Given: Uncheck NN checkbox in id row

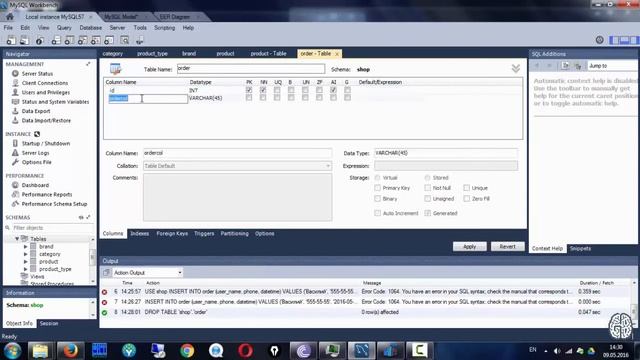Looking at the screenshot, I should tap(263, 90).
